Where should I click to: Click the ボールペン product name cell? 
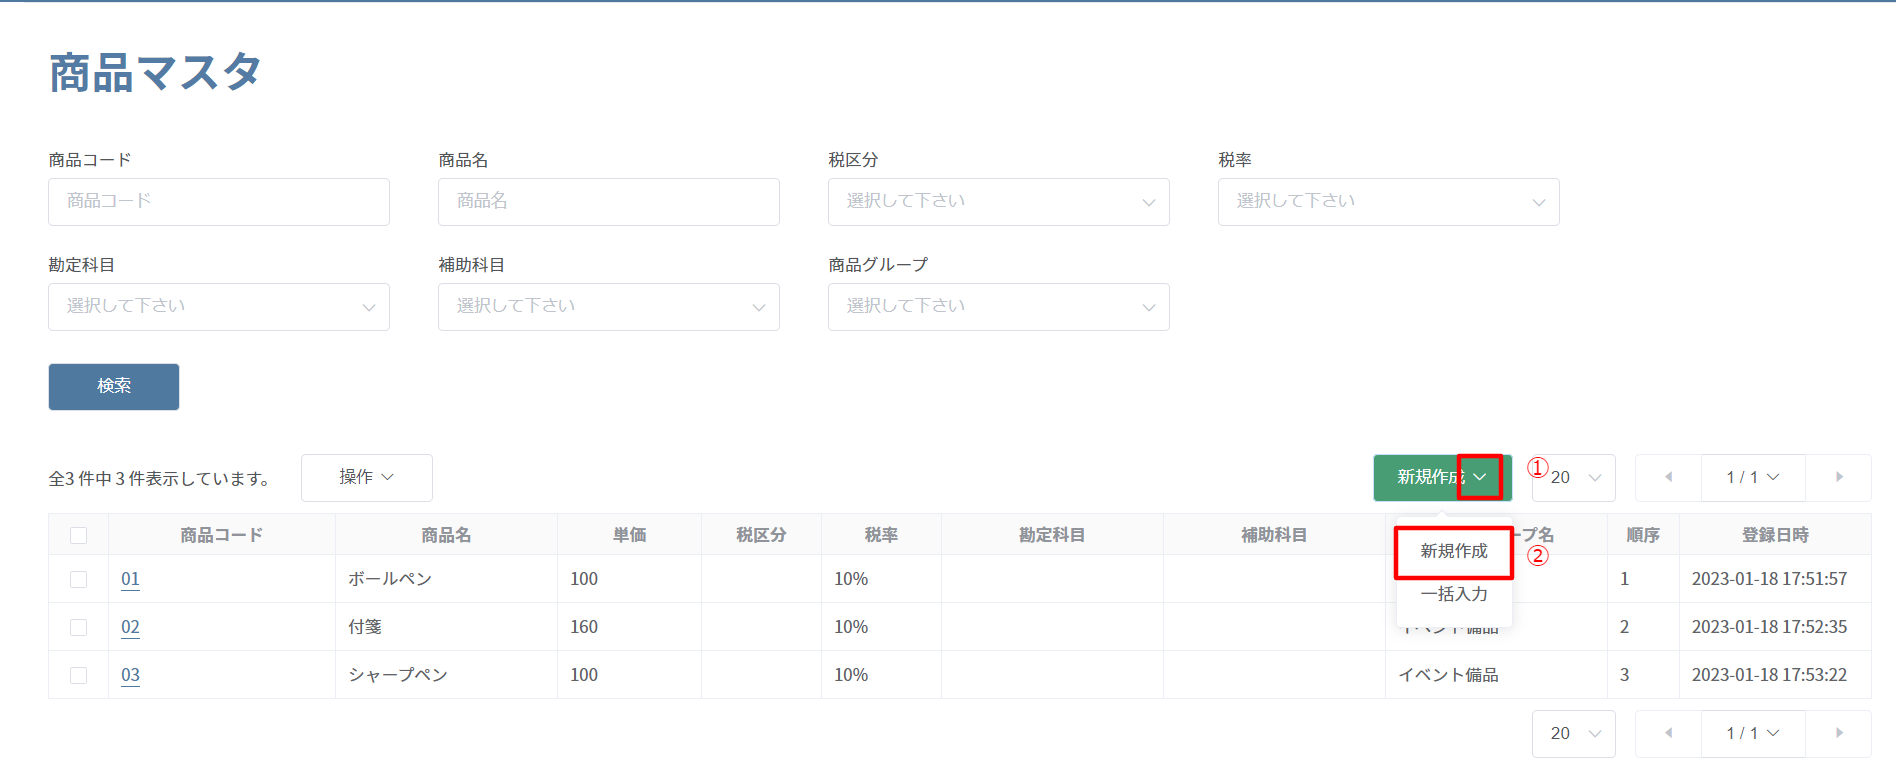[x=446, y=579]
